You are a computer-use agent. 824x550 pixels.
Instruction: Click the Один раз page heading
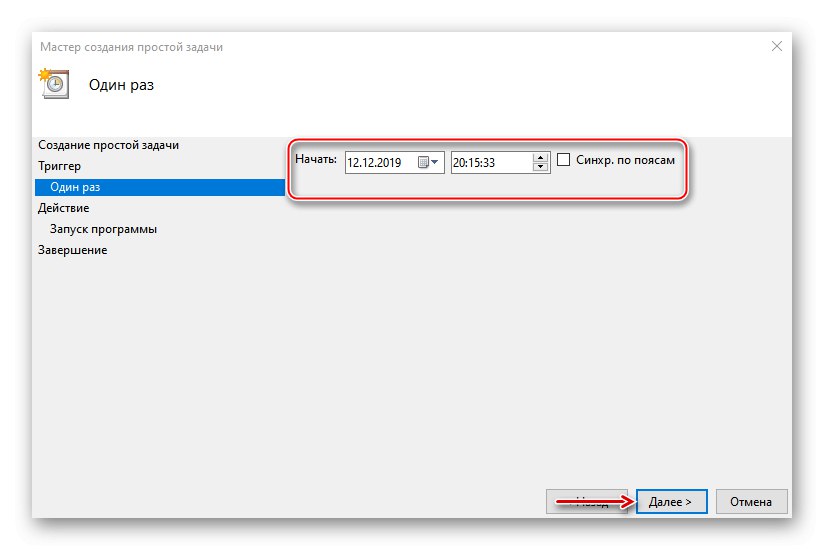121,85
